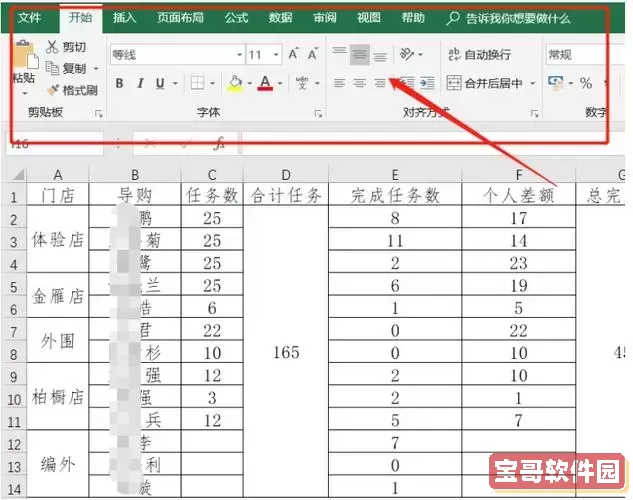Open font color dropdown arrow
Screen dimensions: 633x500
(x=280, y=84)
